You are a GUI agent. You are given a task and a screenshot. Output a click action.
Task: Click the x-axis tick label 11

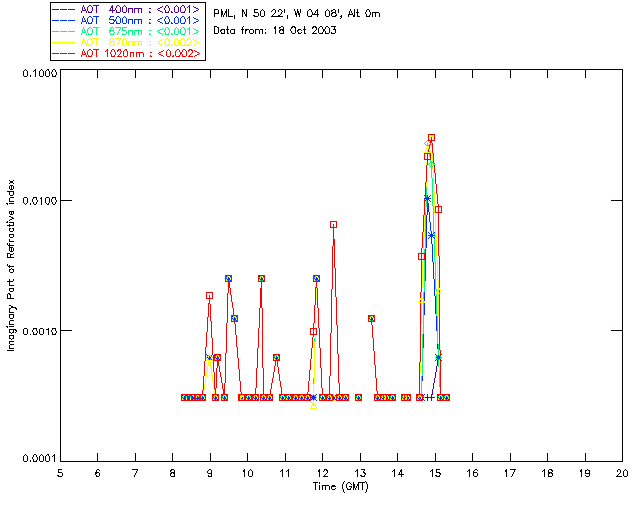coord(285,474)
